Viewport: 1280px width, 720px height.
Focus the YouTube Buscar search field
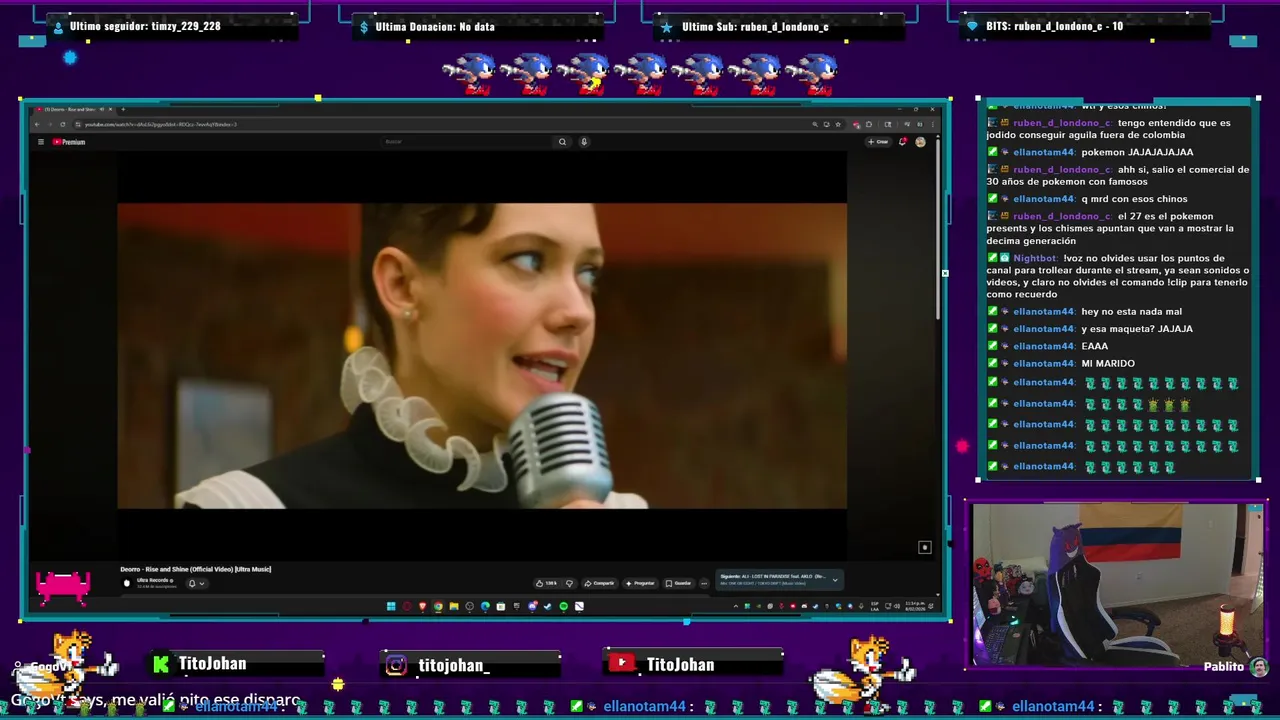pyautogui.click(x=465, y=142)
